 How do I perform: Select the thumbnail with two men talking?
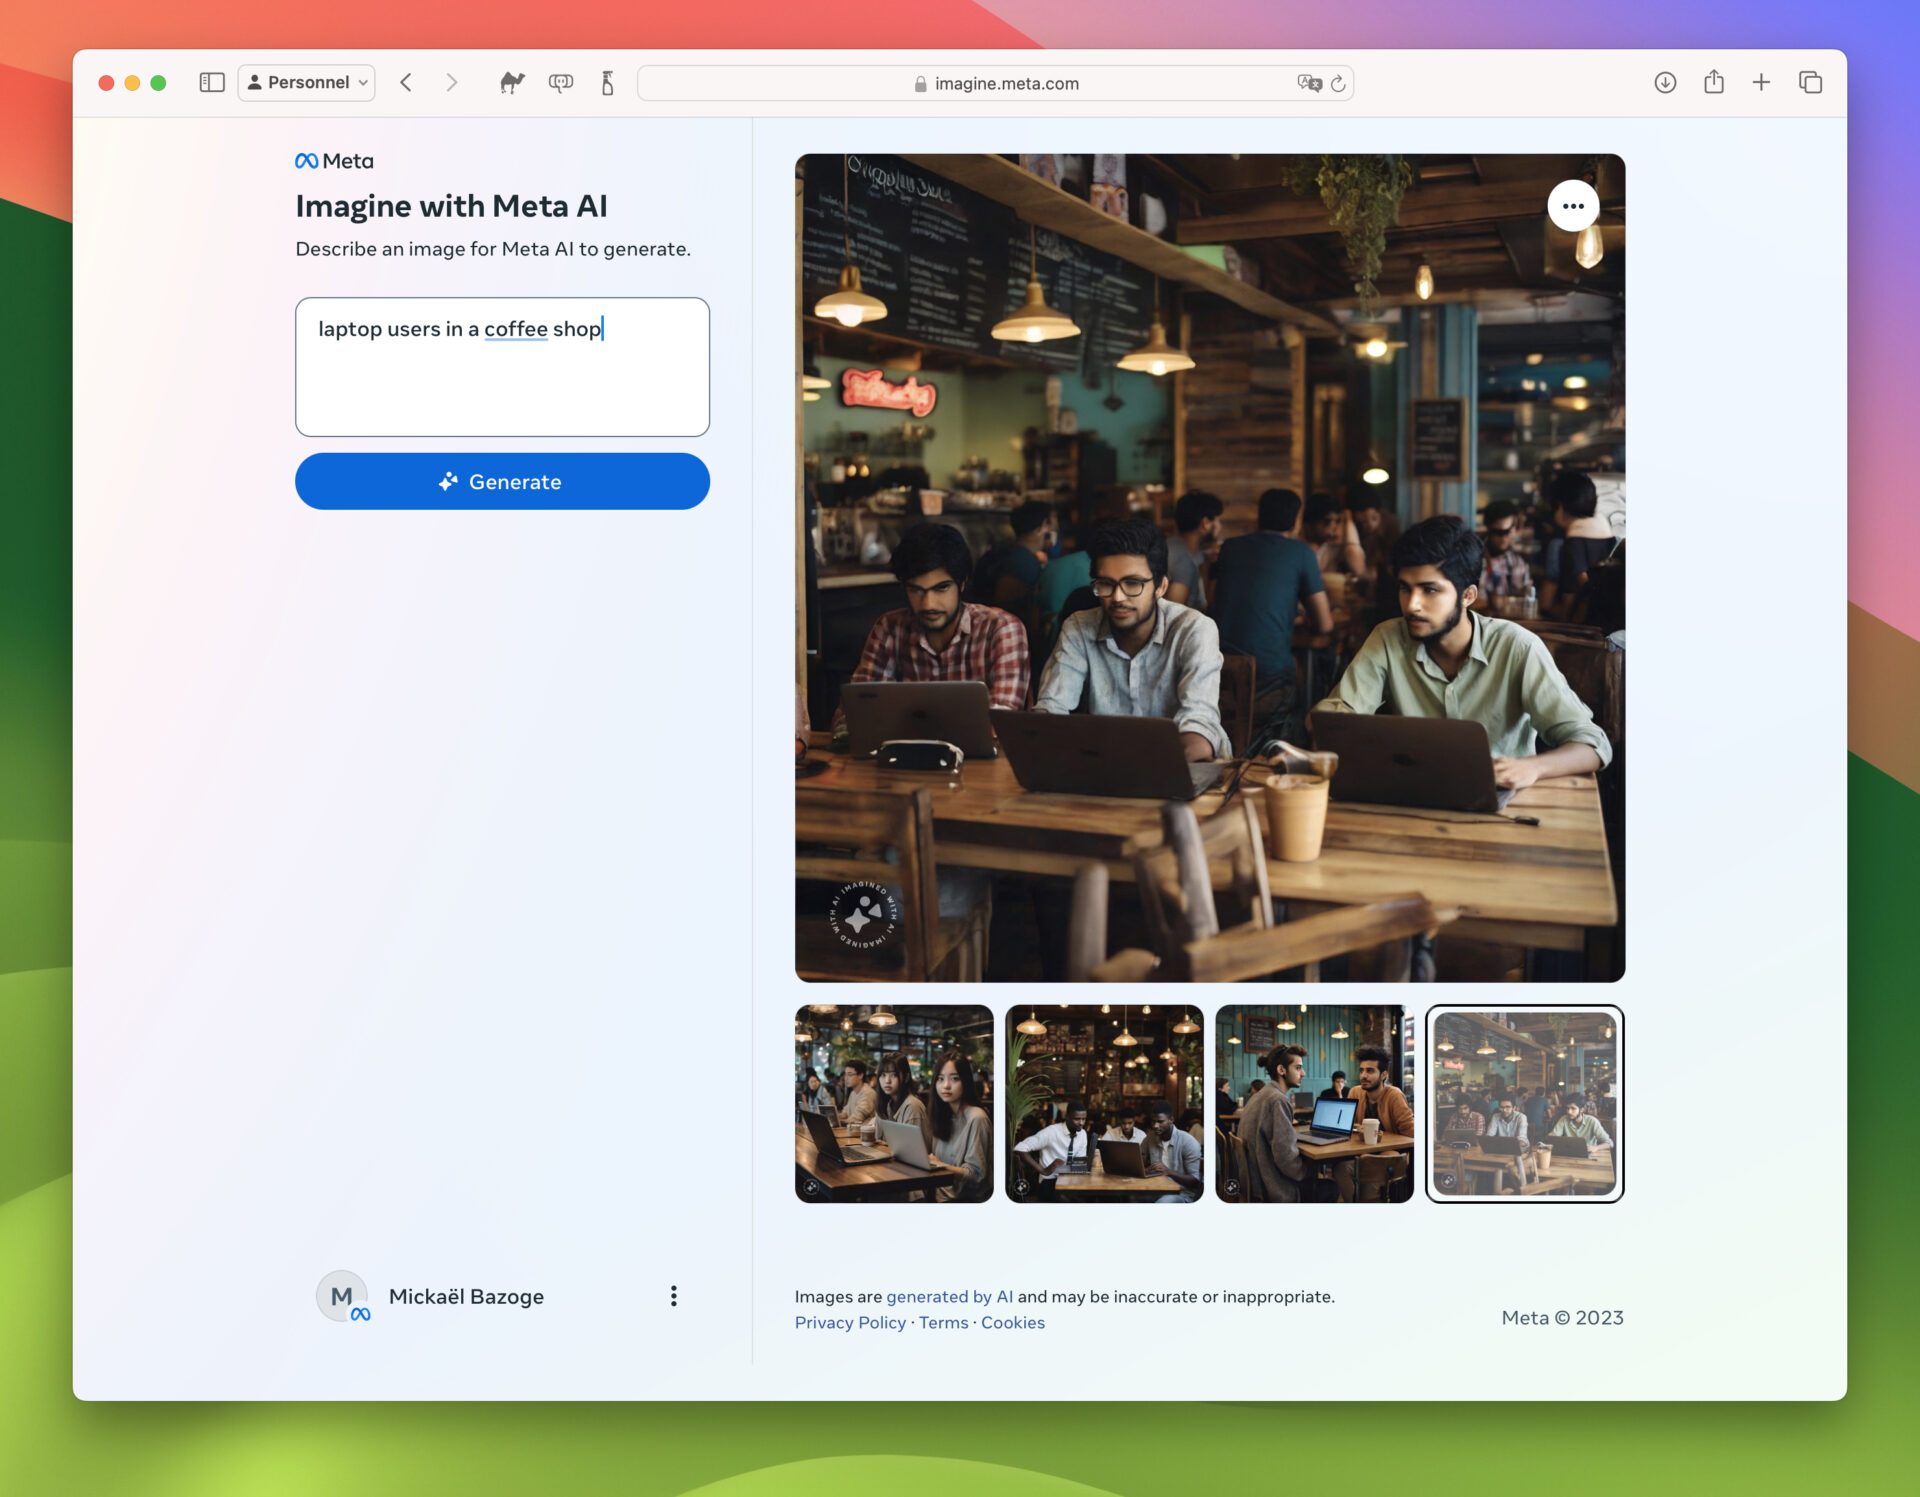[1314, 1104]
